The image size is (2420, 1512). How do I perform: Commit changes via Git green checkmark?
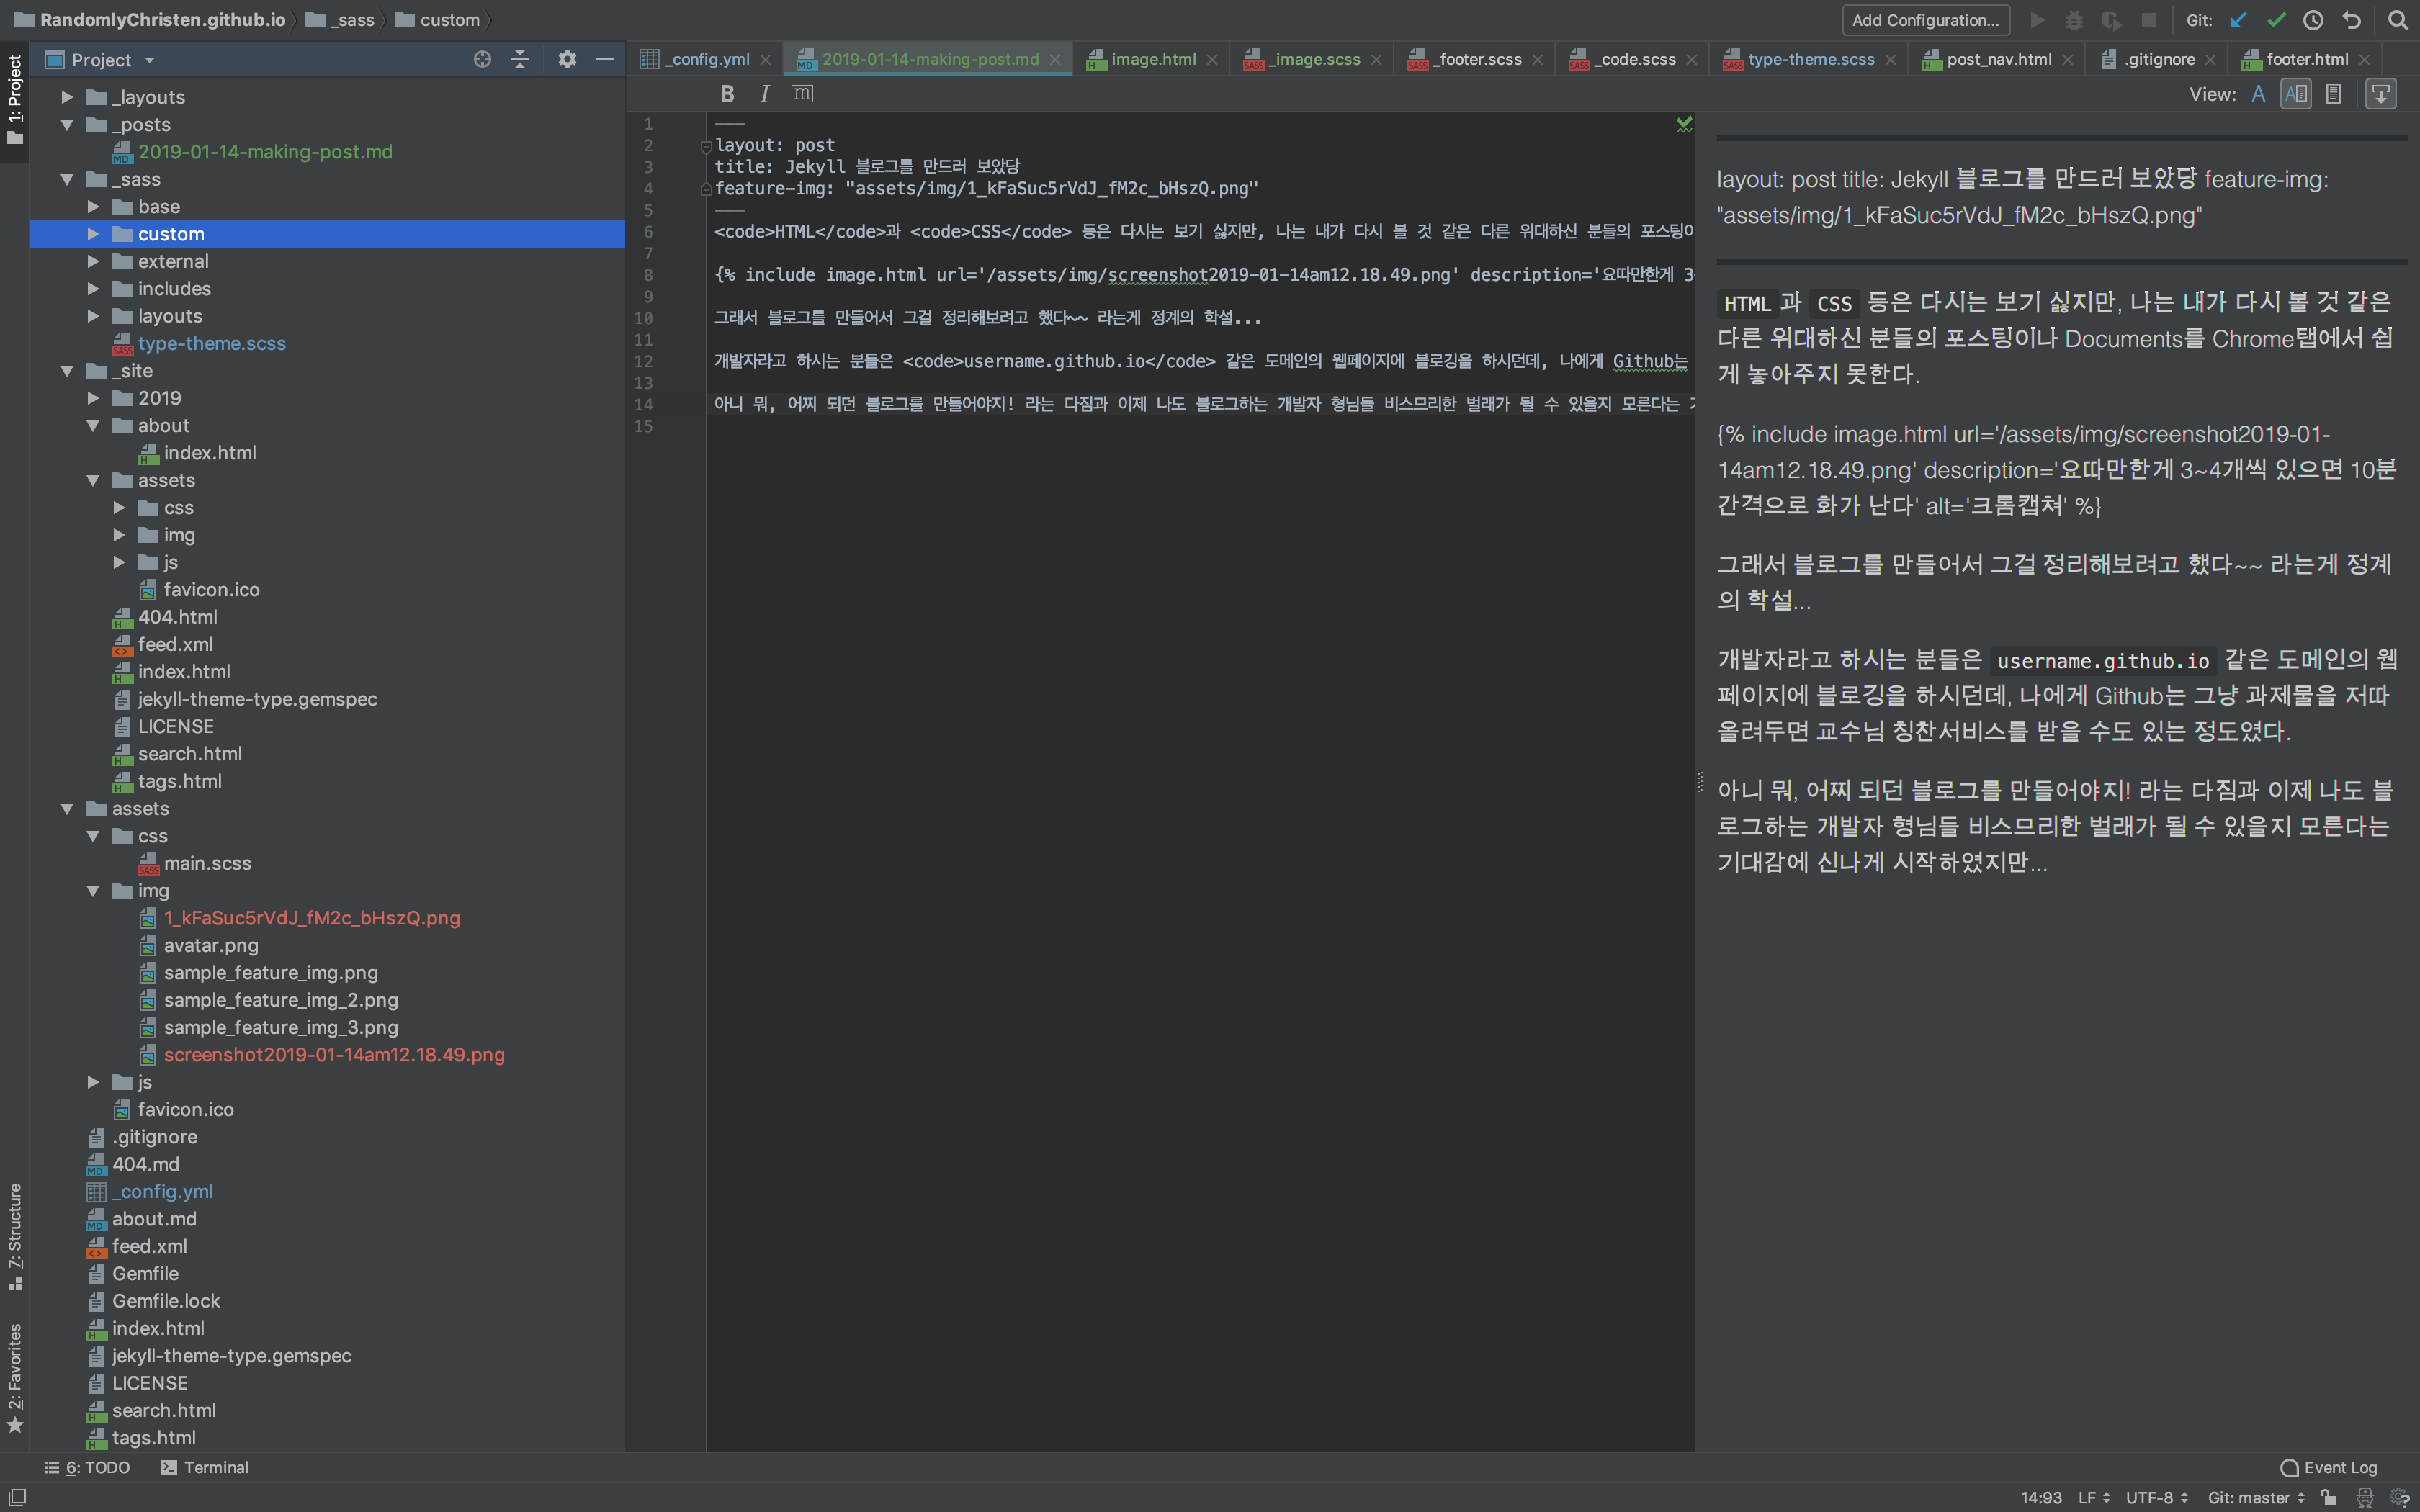point(2277,20)
